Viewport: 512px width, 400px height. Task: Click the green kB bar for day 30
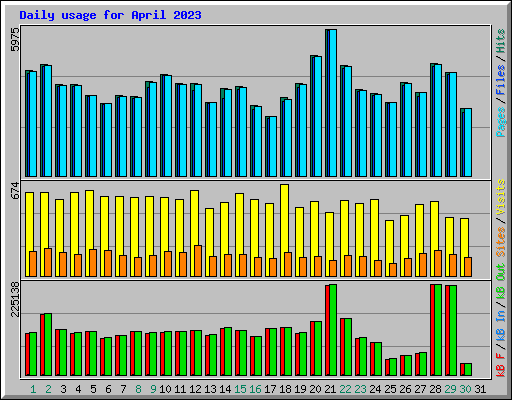tap(468, 370)
